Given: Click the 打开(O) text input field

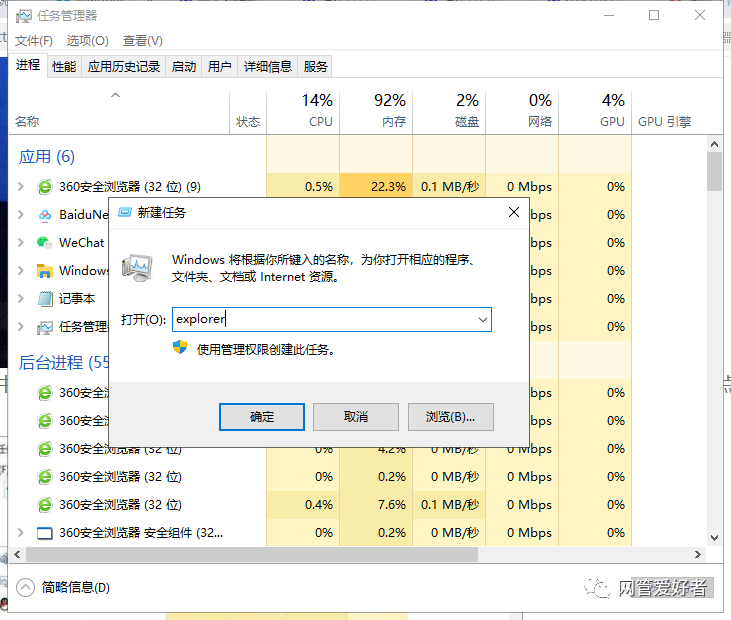Looking at the screenshot, I should pos(332,320).
